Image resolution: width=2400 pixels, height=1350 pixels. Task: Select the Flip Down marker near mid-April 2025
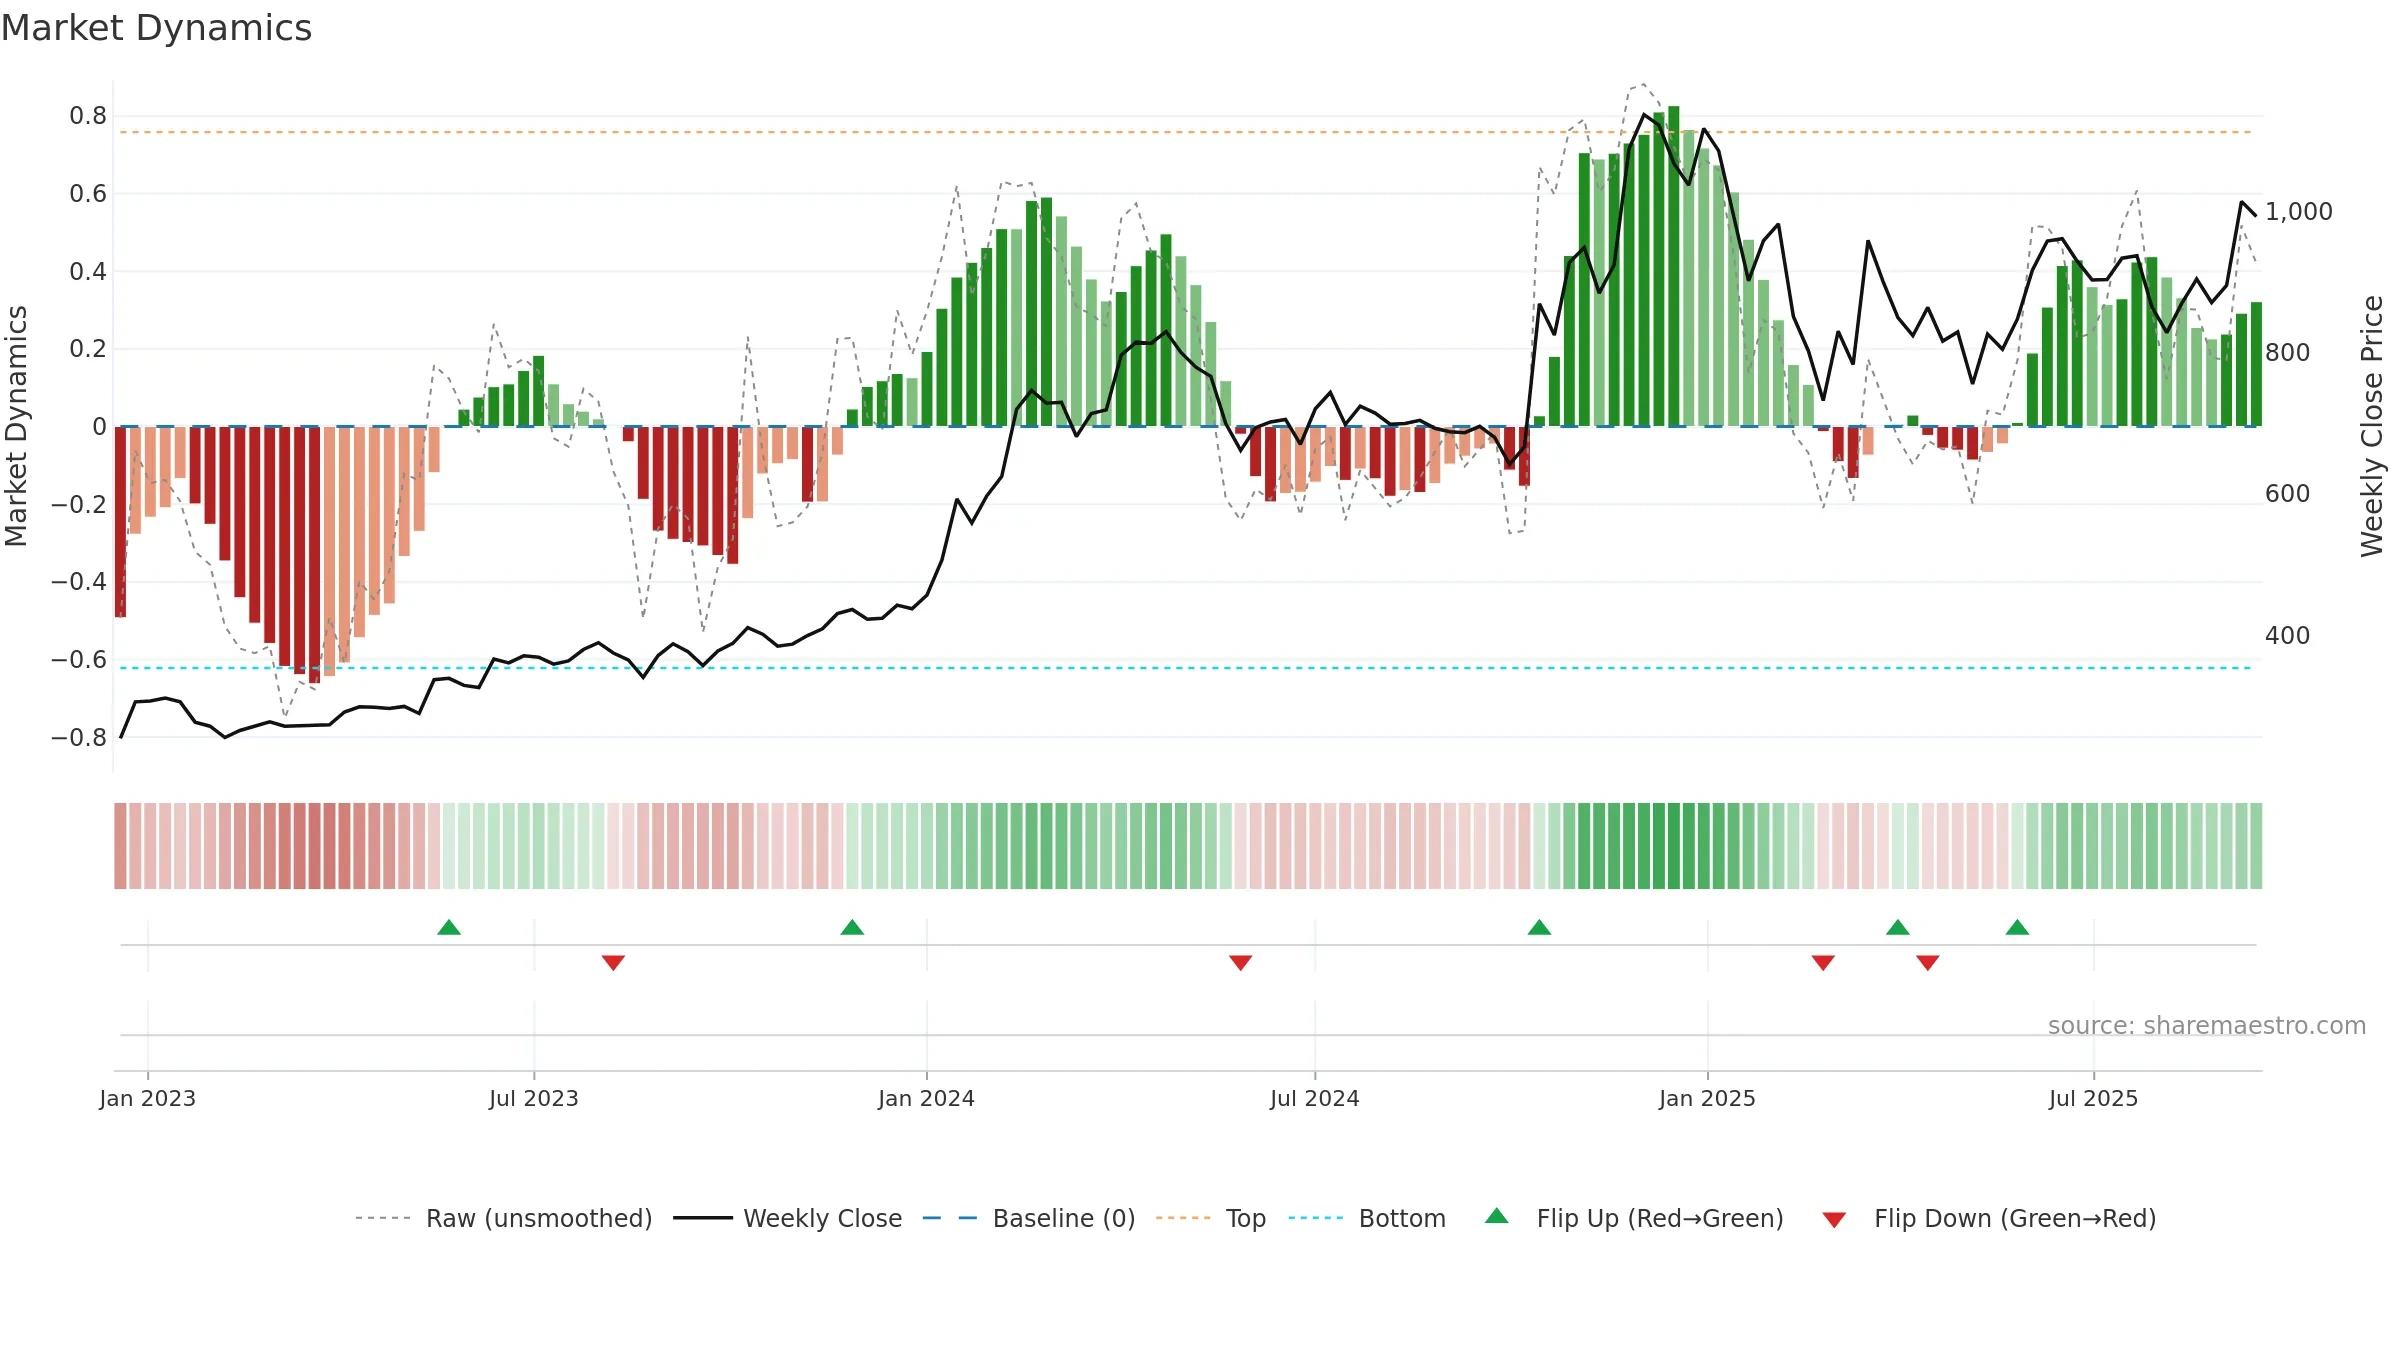tap(1928, 963)
